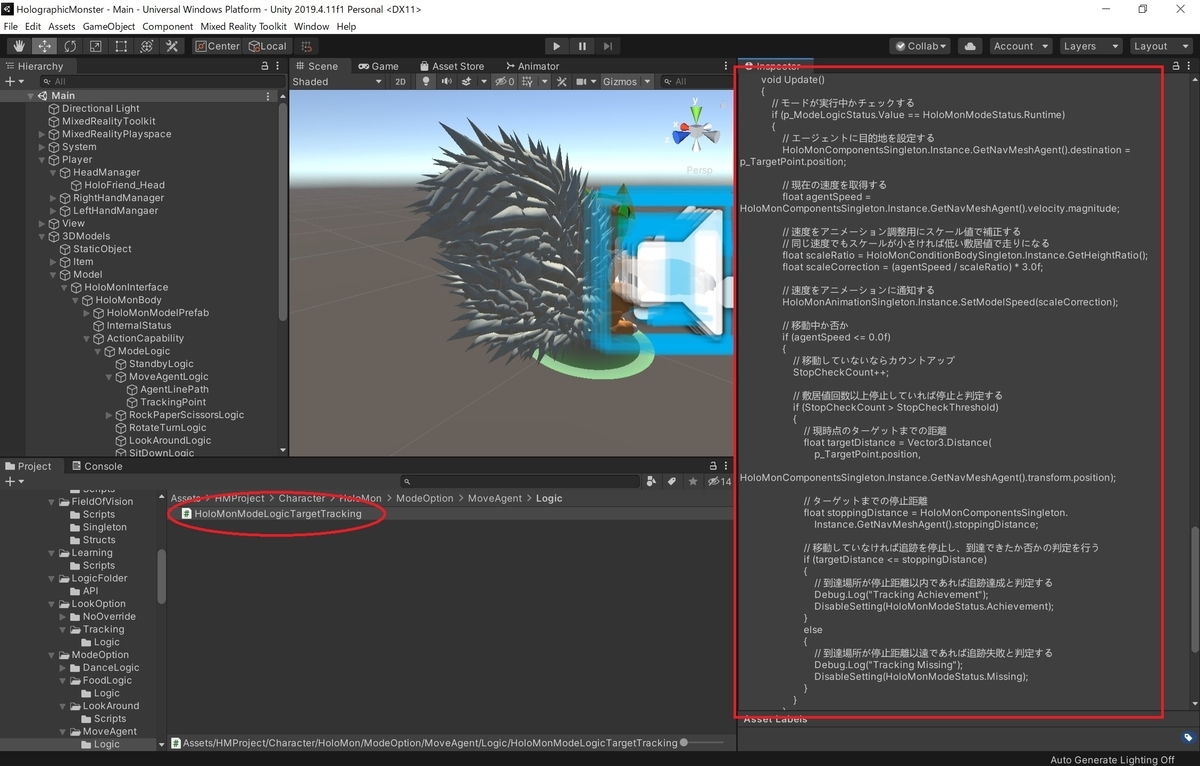Screen dimensions: 1200x766
Task: Click the Project panel search field
Action: 518,482
